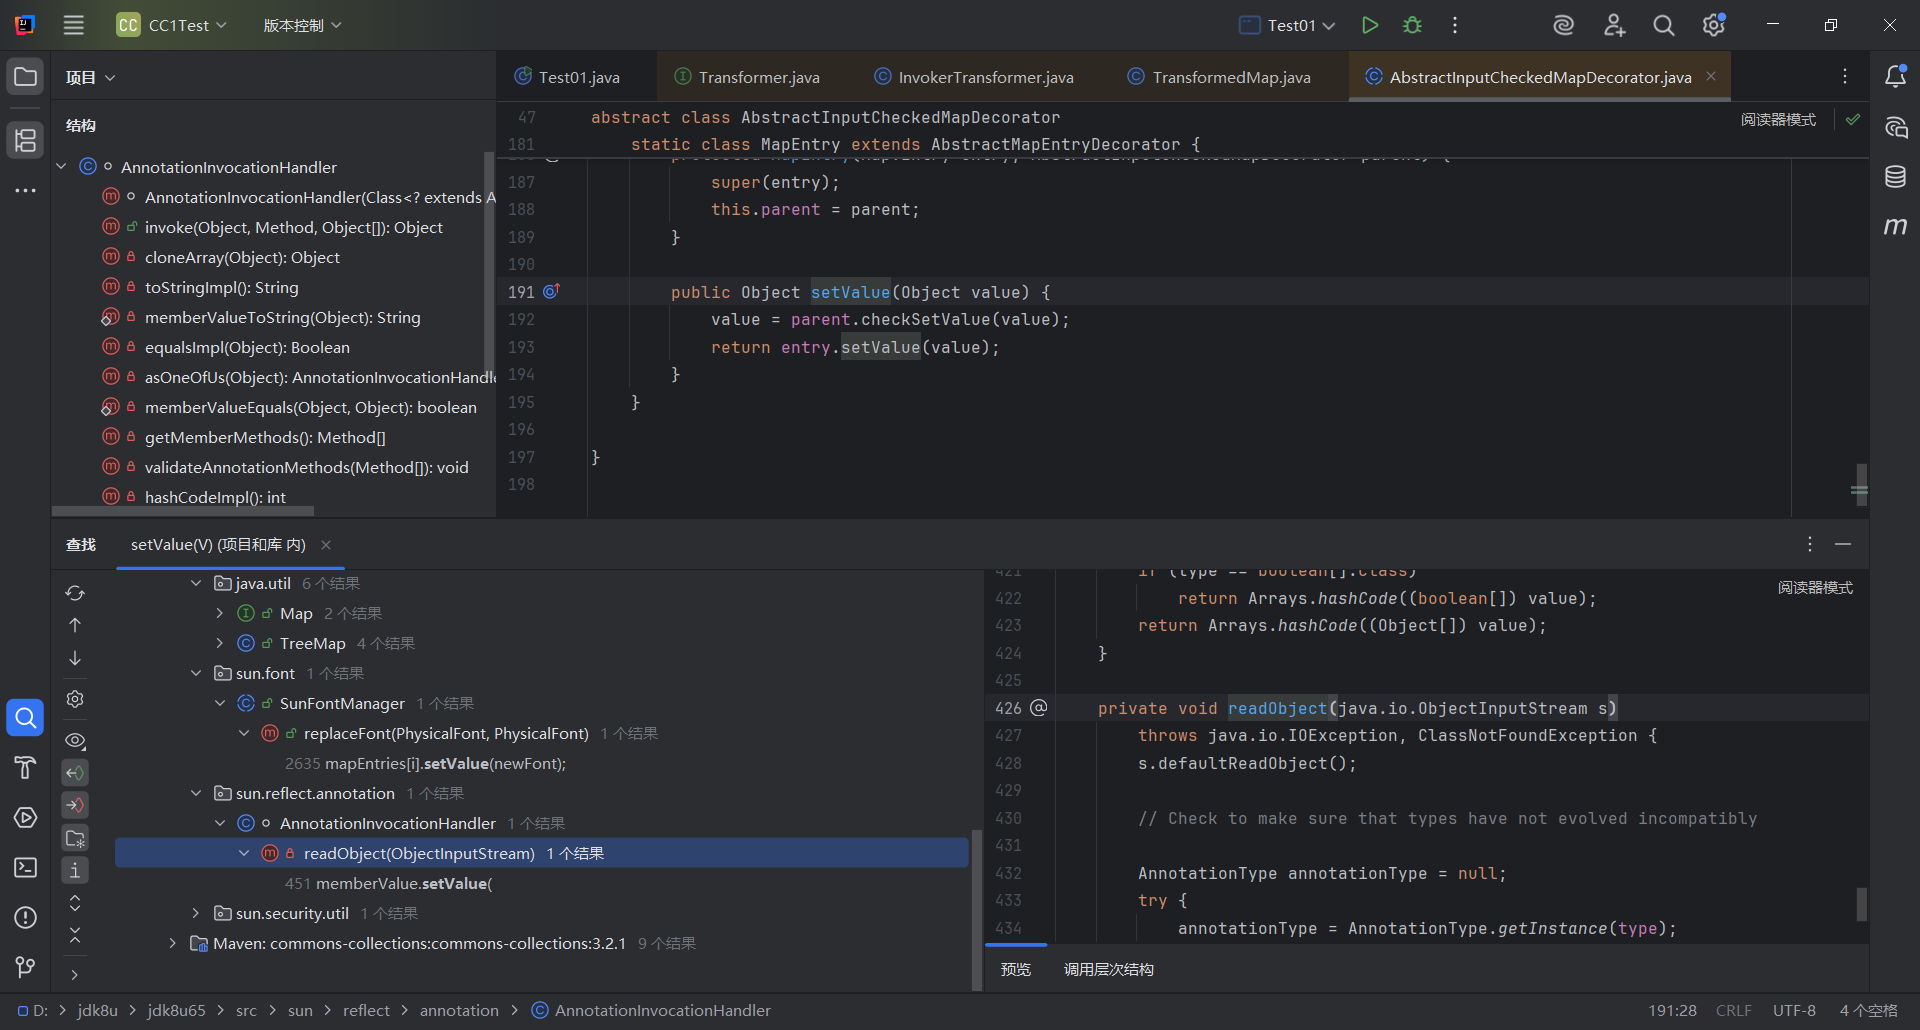Open UTF-8 encoding selector
This screenshot has width=1920, height=1030.
click(x=1794, y=1010)
